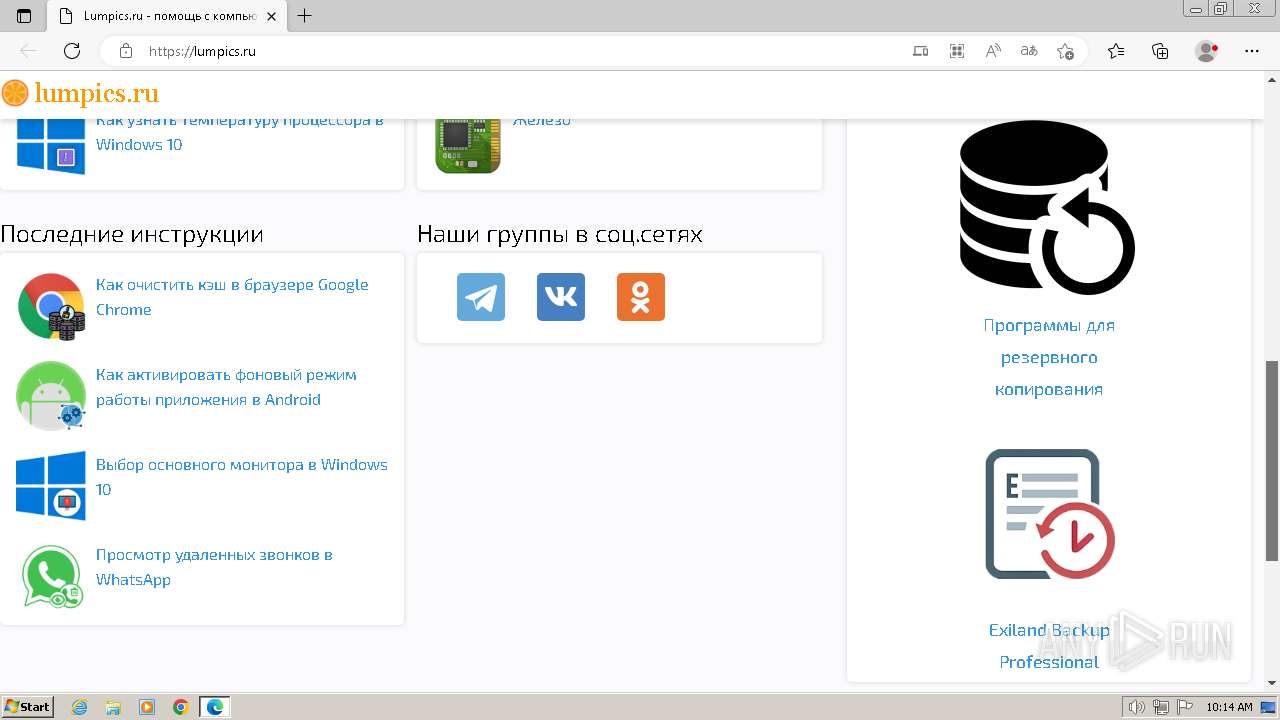The image size is (1280, 720).
Task: Add page to favorites star icon
Action: 1065,51
